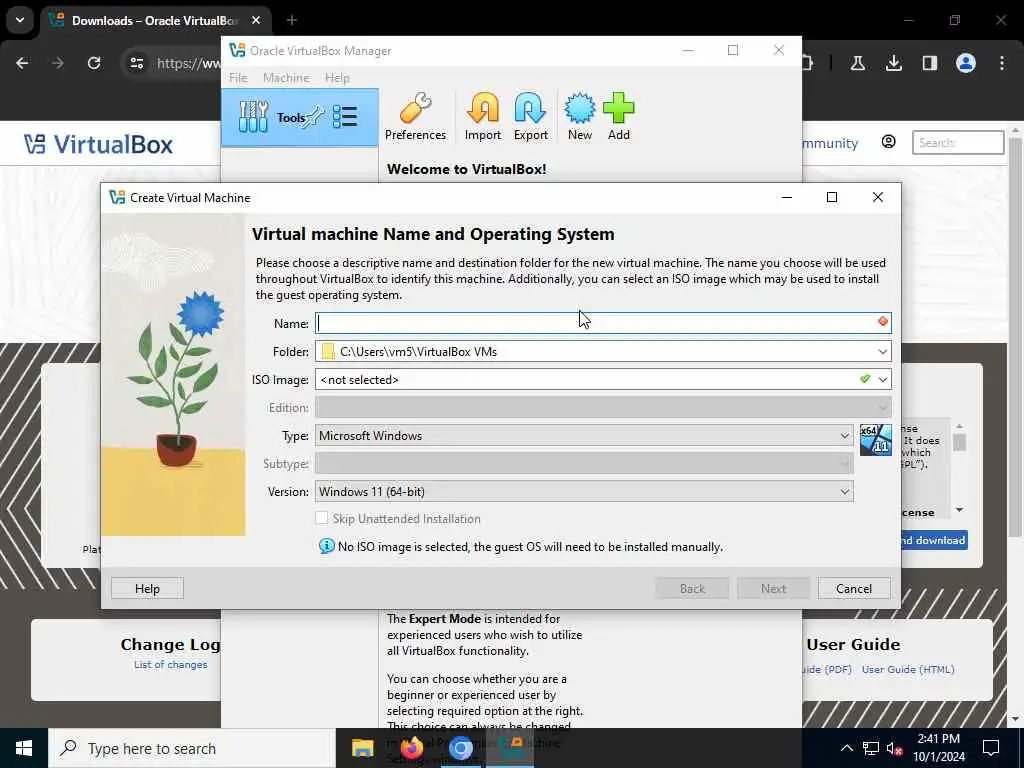Expand the Folder dropdown
Viewport: 1024px width, 768px height.
click(882, 351)
